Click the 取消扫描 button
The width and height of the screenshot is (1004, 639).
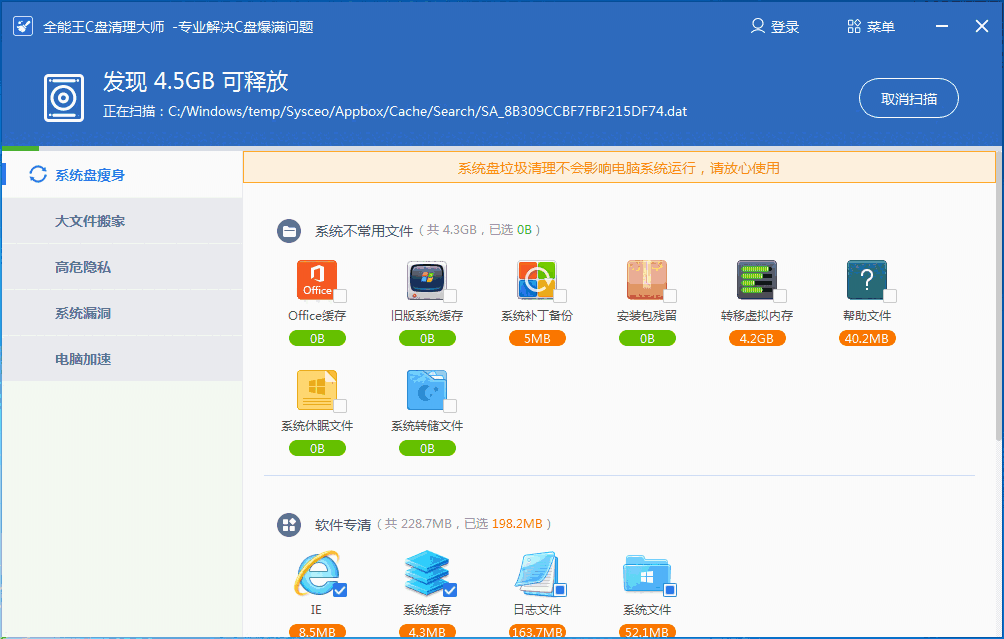pos(908,98)
